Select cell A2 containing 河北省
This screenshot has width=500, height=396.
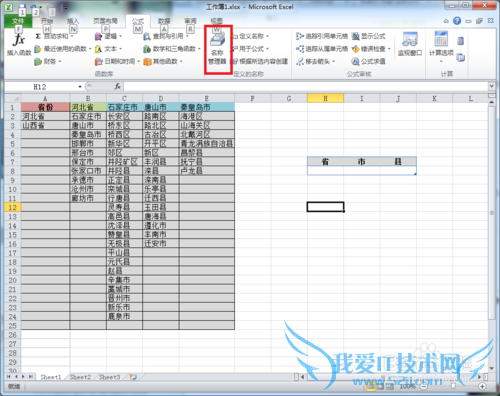(45, 116)
